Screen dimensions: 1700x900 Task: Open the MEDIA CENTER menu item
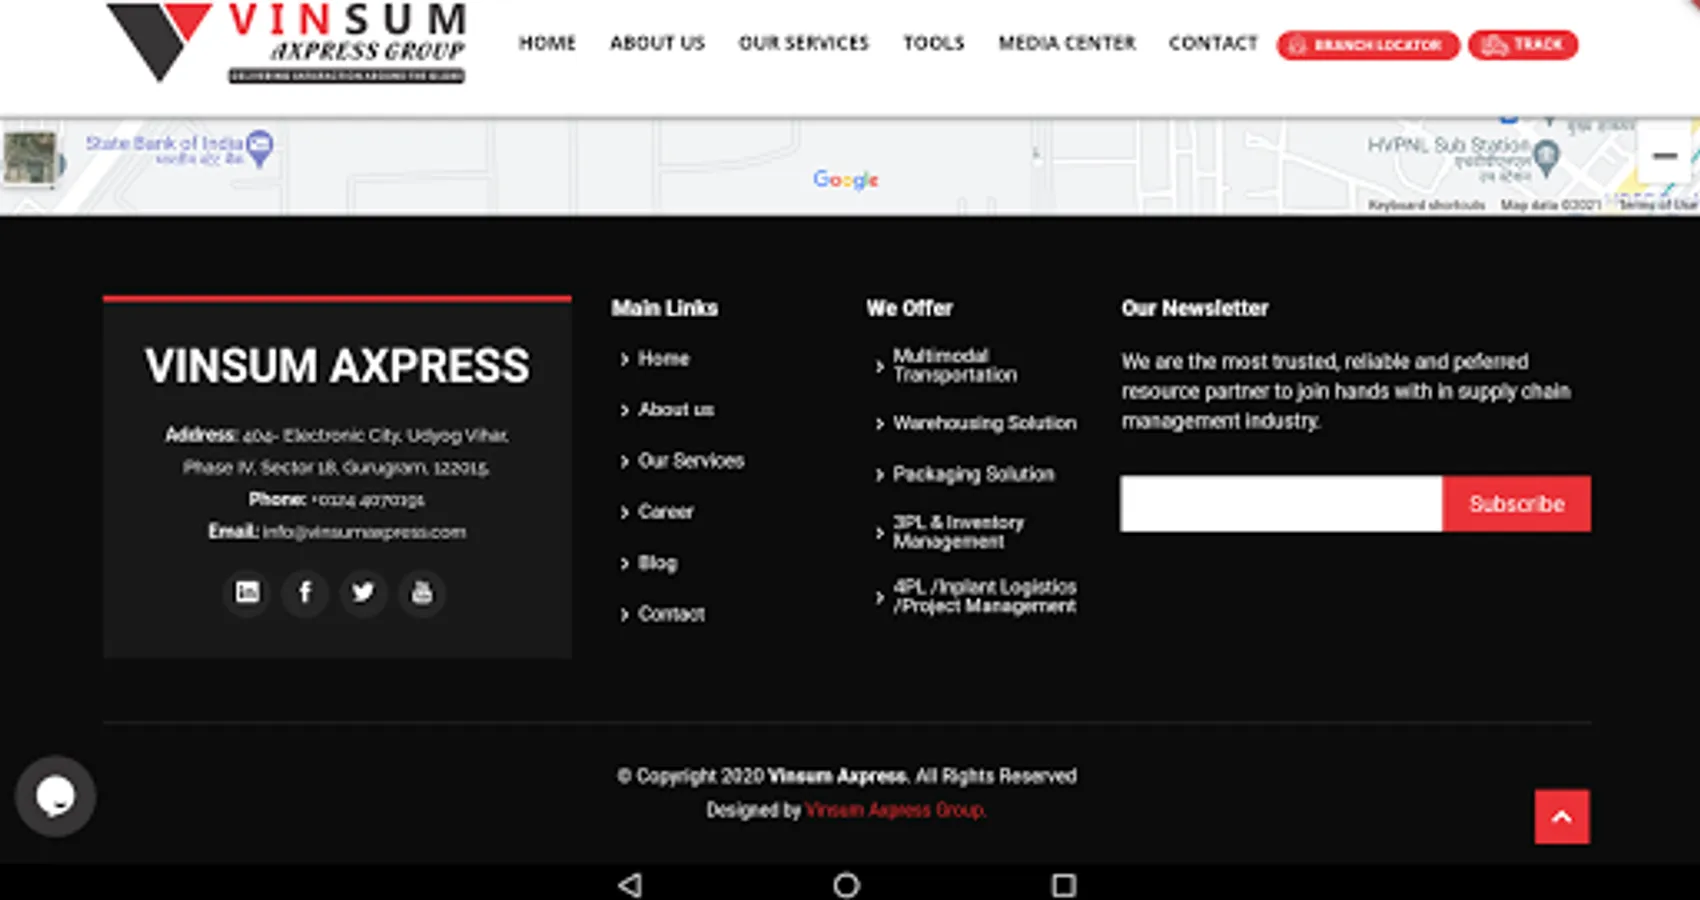click(x=1067, y=43)
